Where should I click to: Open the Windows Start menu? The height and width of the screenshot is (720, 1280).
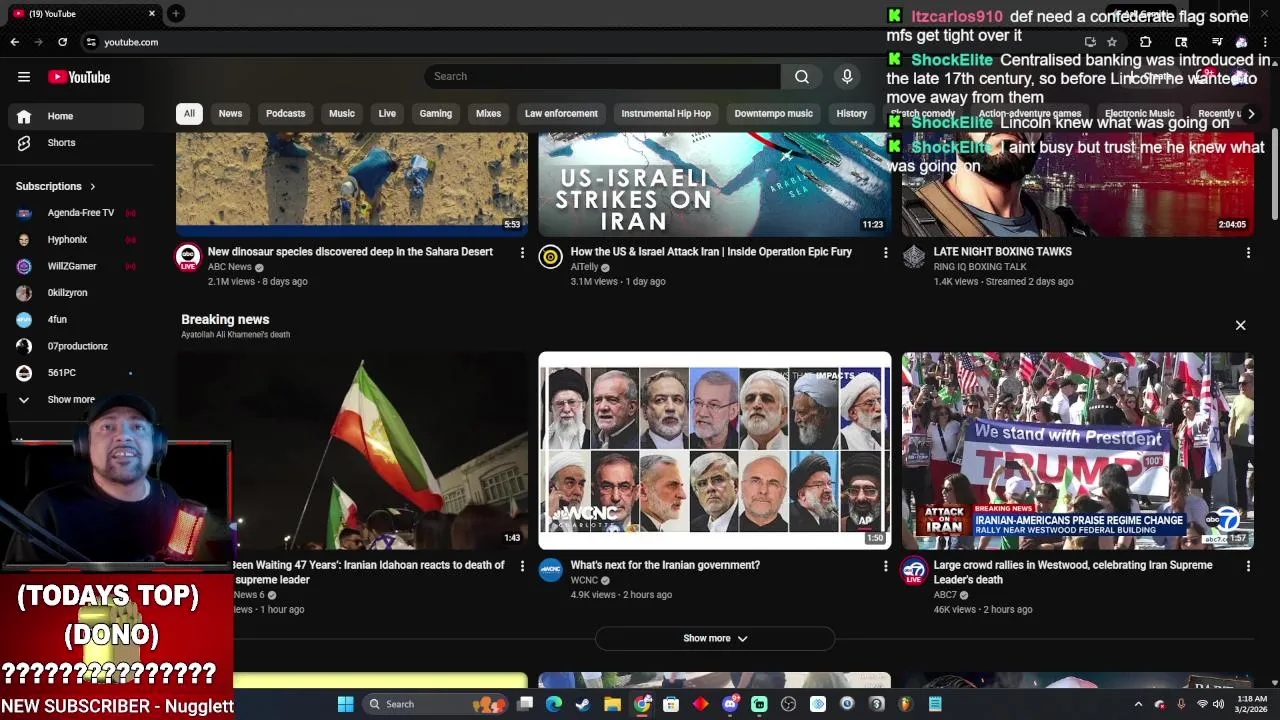[x=345, y=704]
